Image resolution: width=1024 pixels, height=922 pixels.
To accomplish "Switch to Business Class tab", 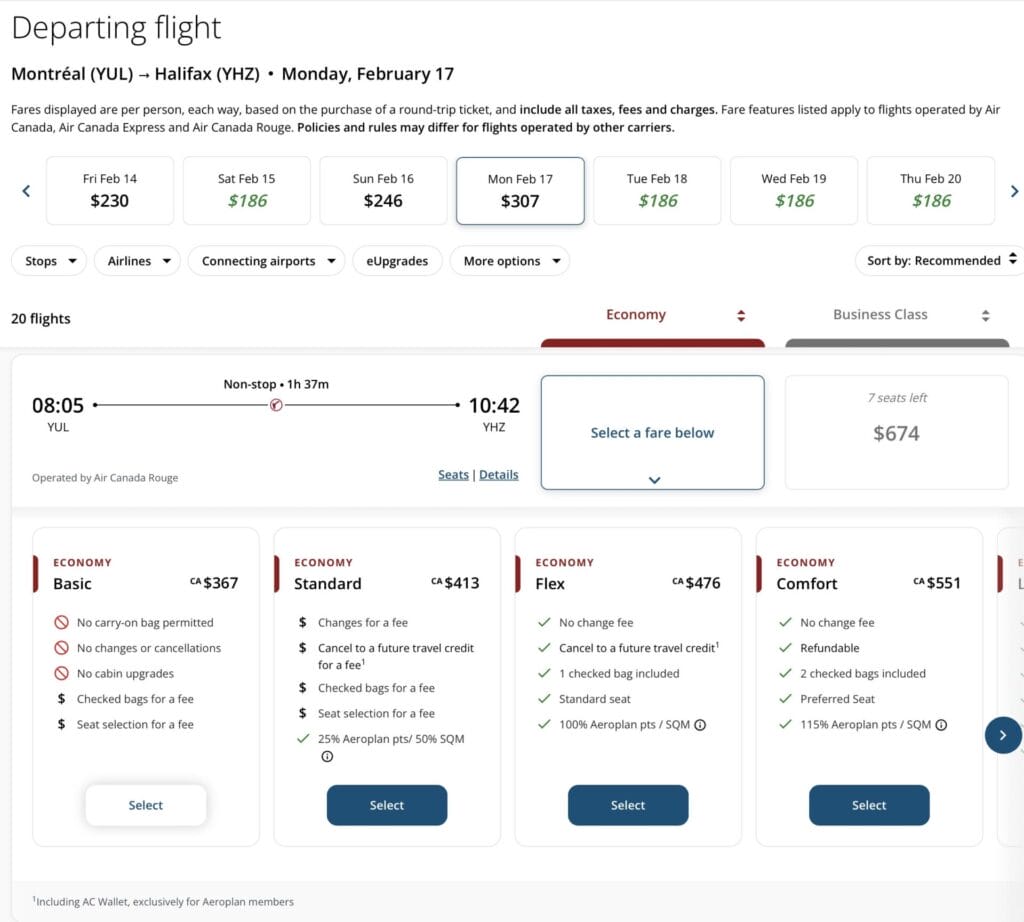I will [x=880, y=315].
